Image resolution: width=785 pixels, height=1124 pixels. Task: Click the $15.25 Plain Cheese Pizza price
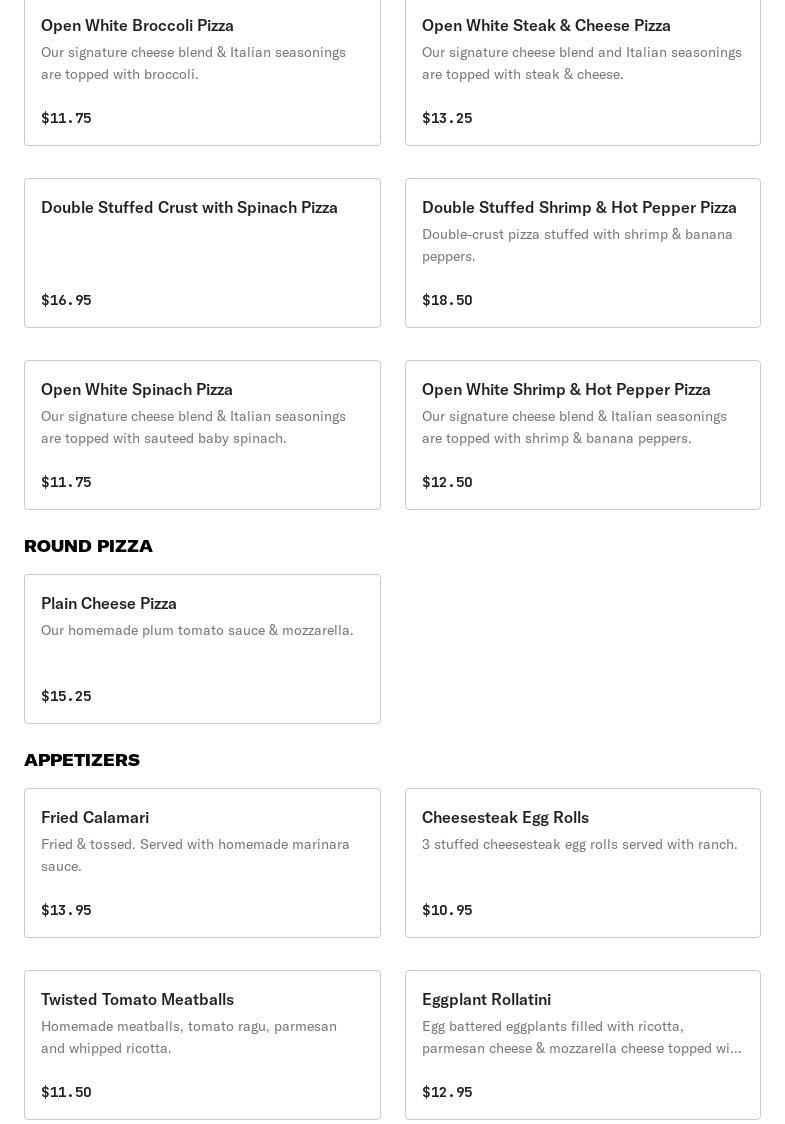click(x=66, y=696)
